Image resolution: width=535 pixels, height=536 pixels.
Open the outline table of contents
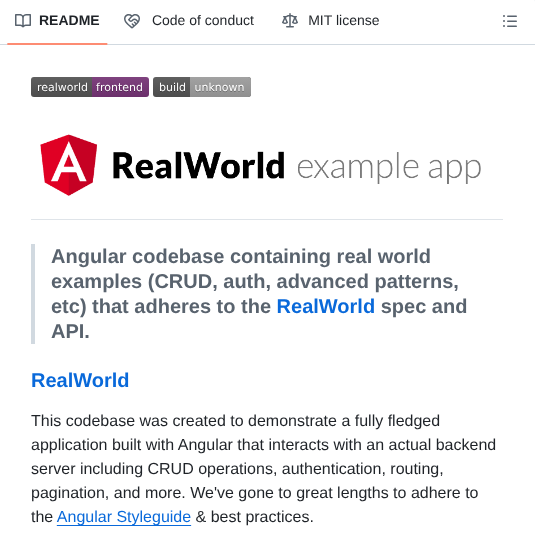tap(510, 21)
